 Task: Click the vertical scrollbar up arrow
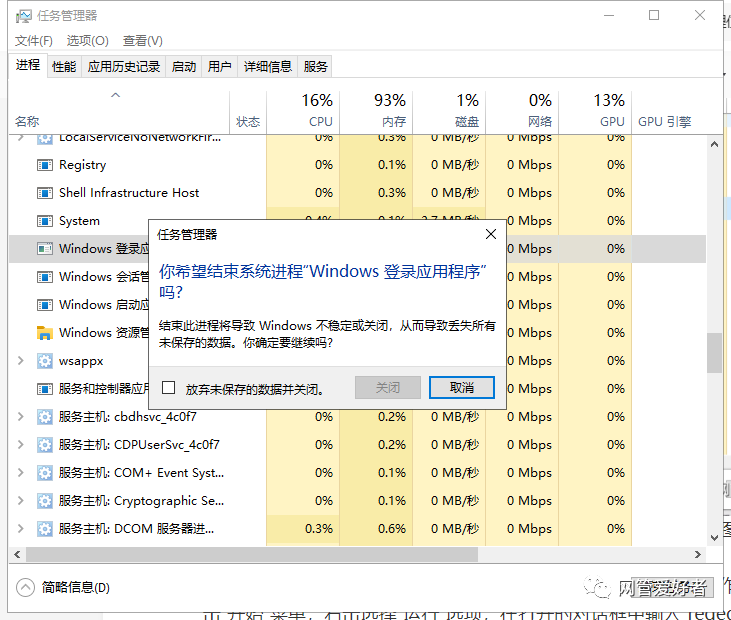point(714,145)
